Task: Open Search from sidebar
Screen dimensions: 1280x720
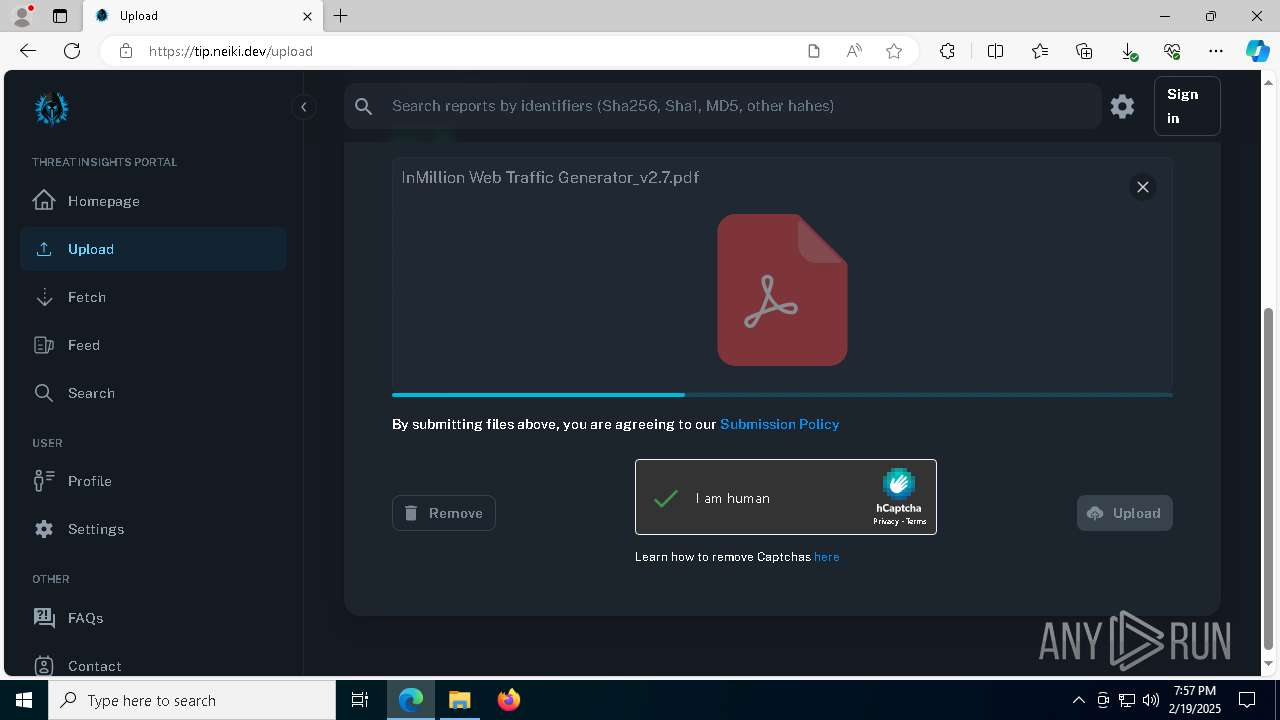Action: [x=153, y=393]
